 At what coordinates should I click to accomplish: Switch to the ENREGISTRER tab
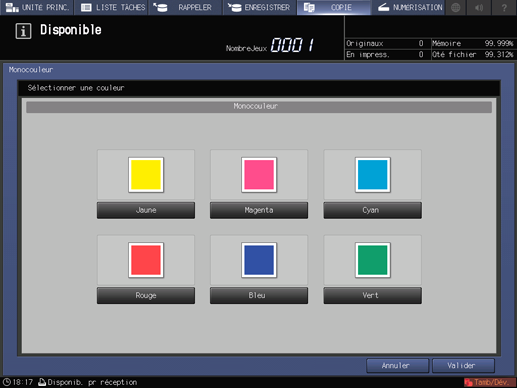[x=259, y=7]
